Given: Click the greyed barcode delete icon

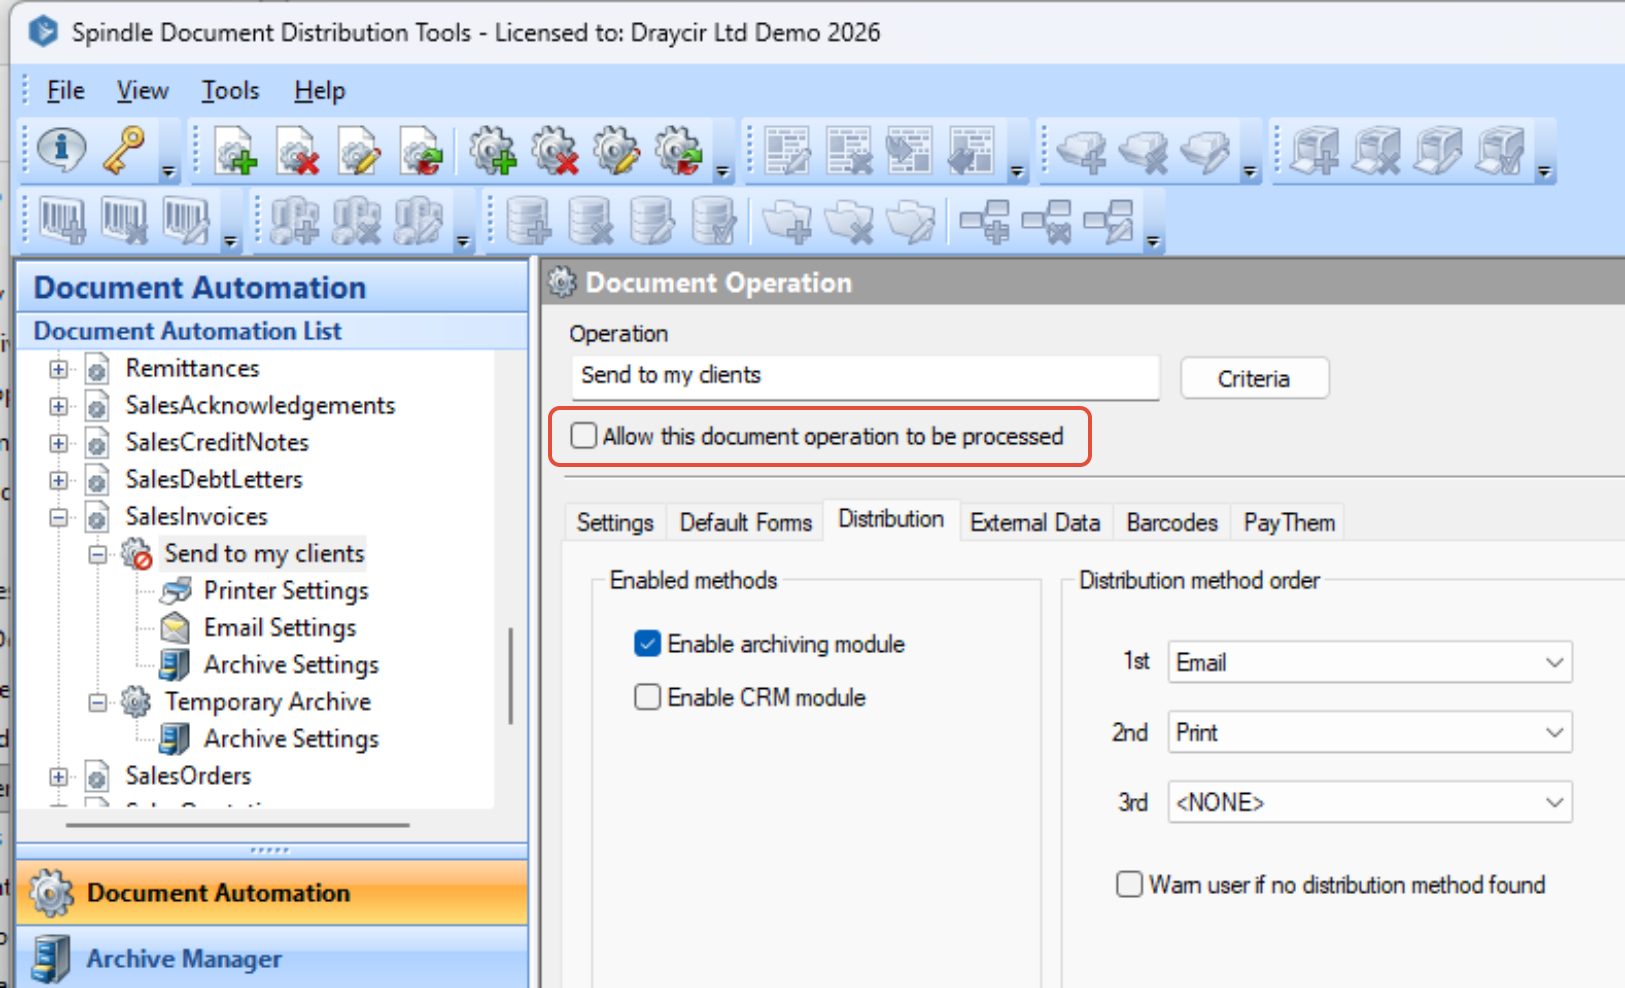Looking at the screenshot, I should pyautogui.click(x=124, y=220).
